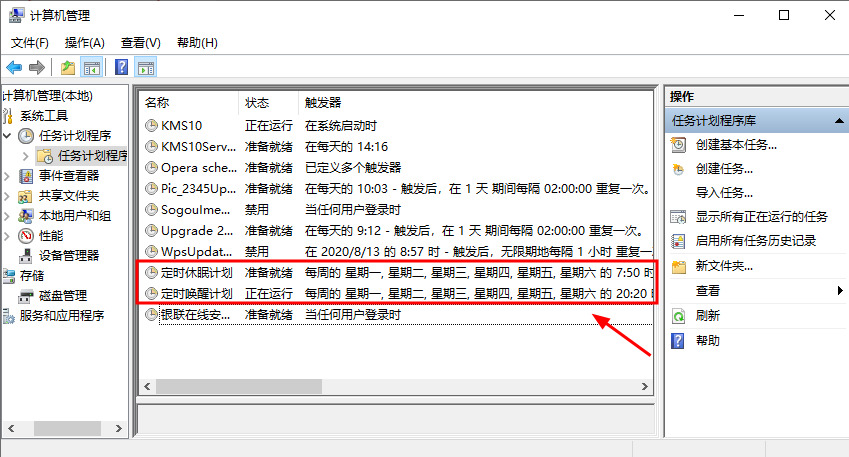This screenshot has height=457, width=849.
Task: Open the 操作(A) menu
Action: [84, 43]
